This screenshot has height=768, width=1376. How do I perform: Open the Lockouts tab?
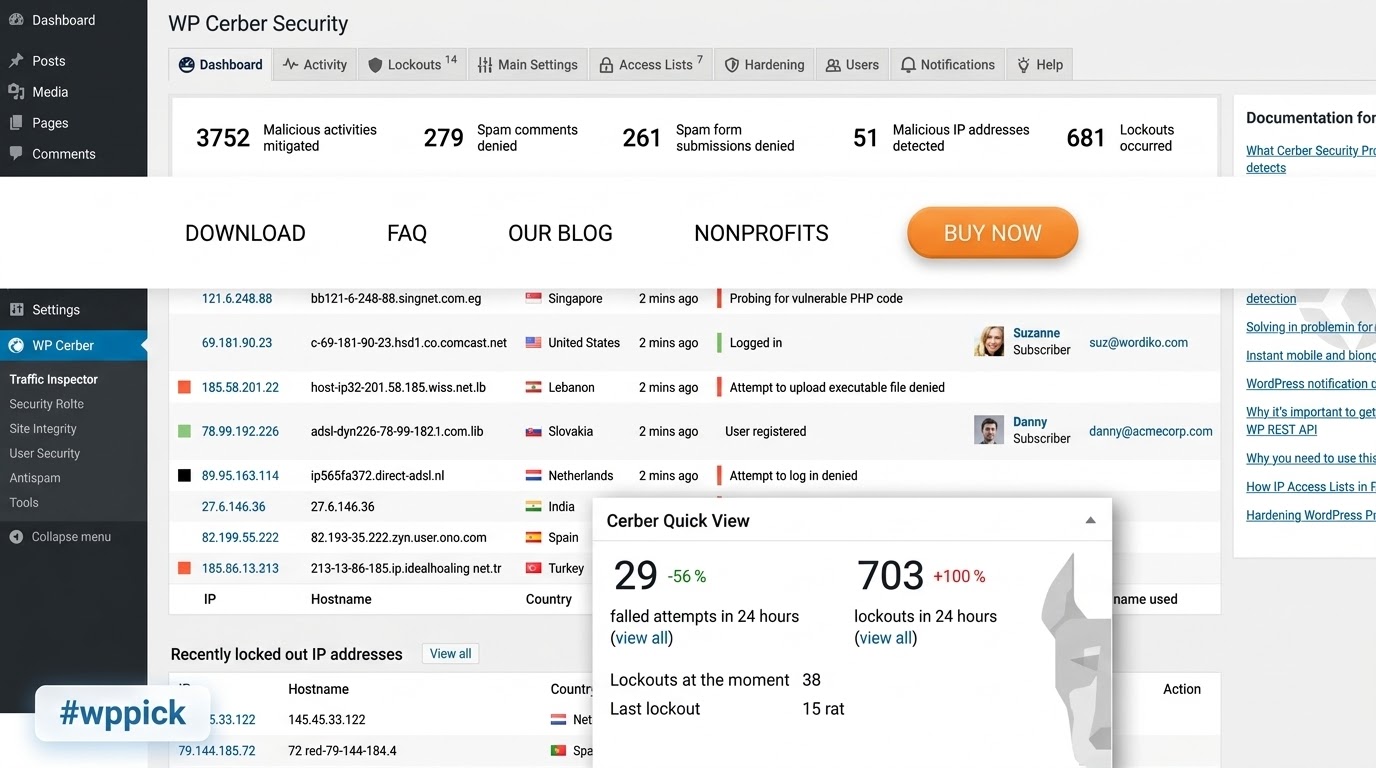[x=412, y=64]
